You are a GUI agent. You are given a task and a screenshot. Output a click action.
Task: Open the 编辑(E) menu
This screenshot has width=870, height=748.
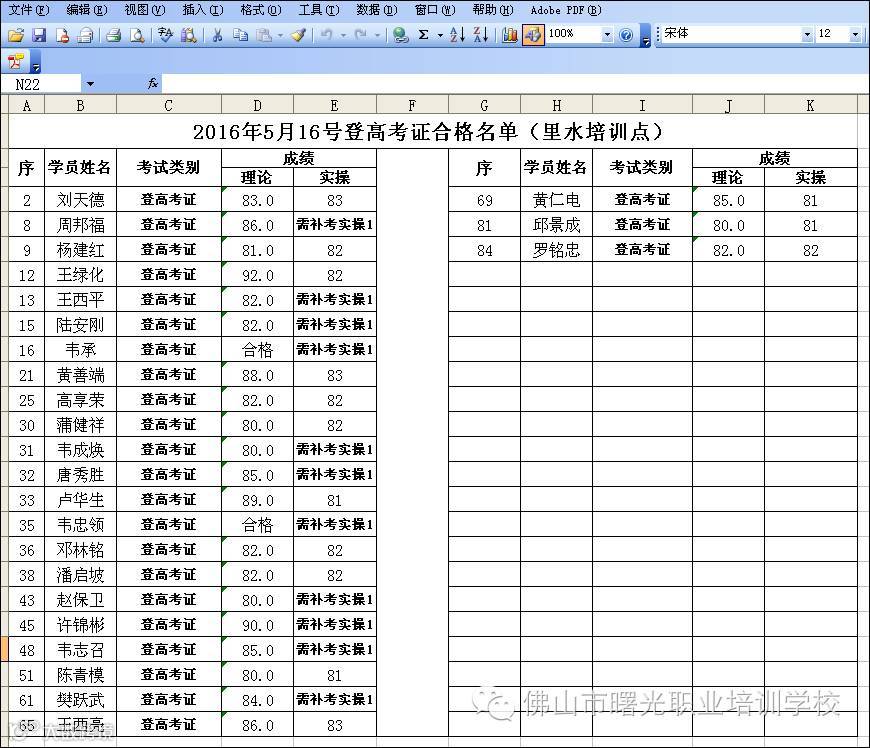point(87,10)
